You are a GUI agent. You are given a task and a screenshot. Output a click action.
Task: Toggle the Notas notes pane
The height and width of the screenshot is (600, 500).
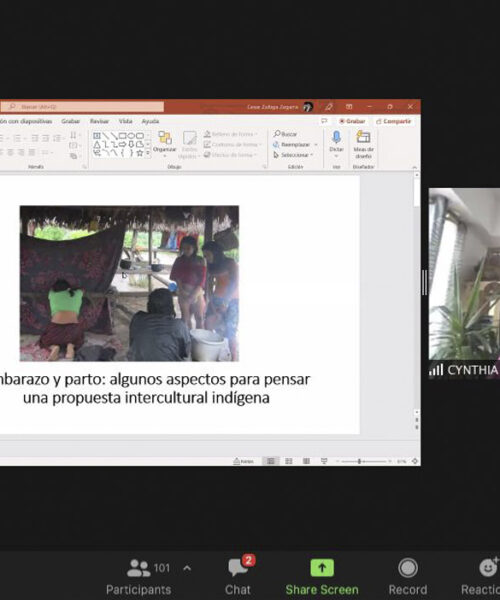[244, 461]
